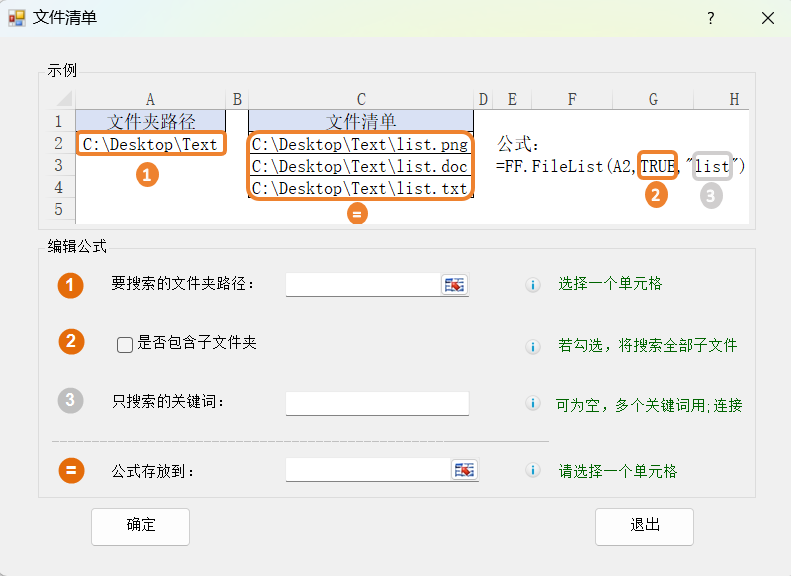Click info icon next to 请选择一个单元格

tap(533, 470)
